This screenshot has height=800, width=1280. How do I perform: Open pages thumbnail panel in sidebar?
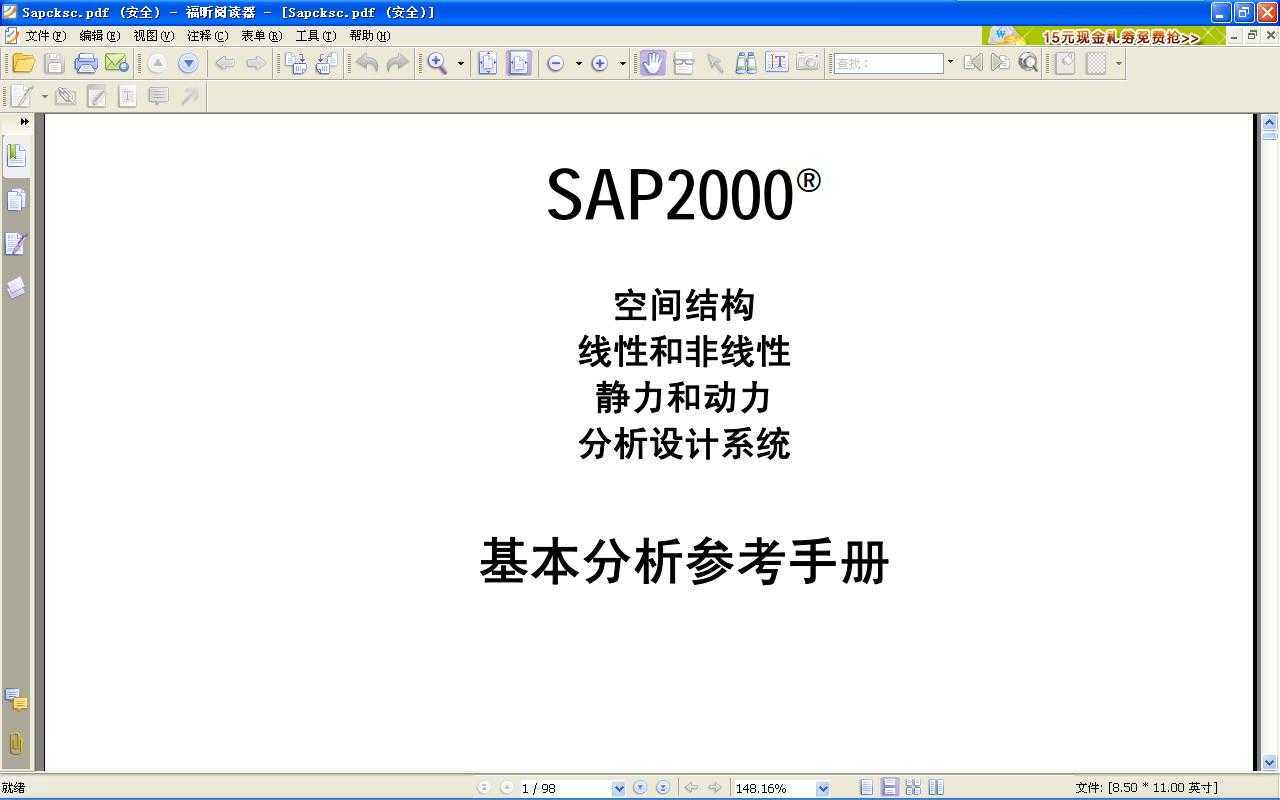click(16, 200)
